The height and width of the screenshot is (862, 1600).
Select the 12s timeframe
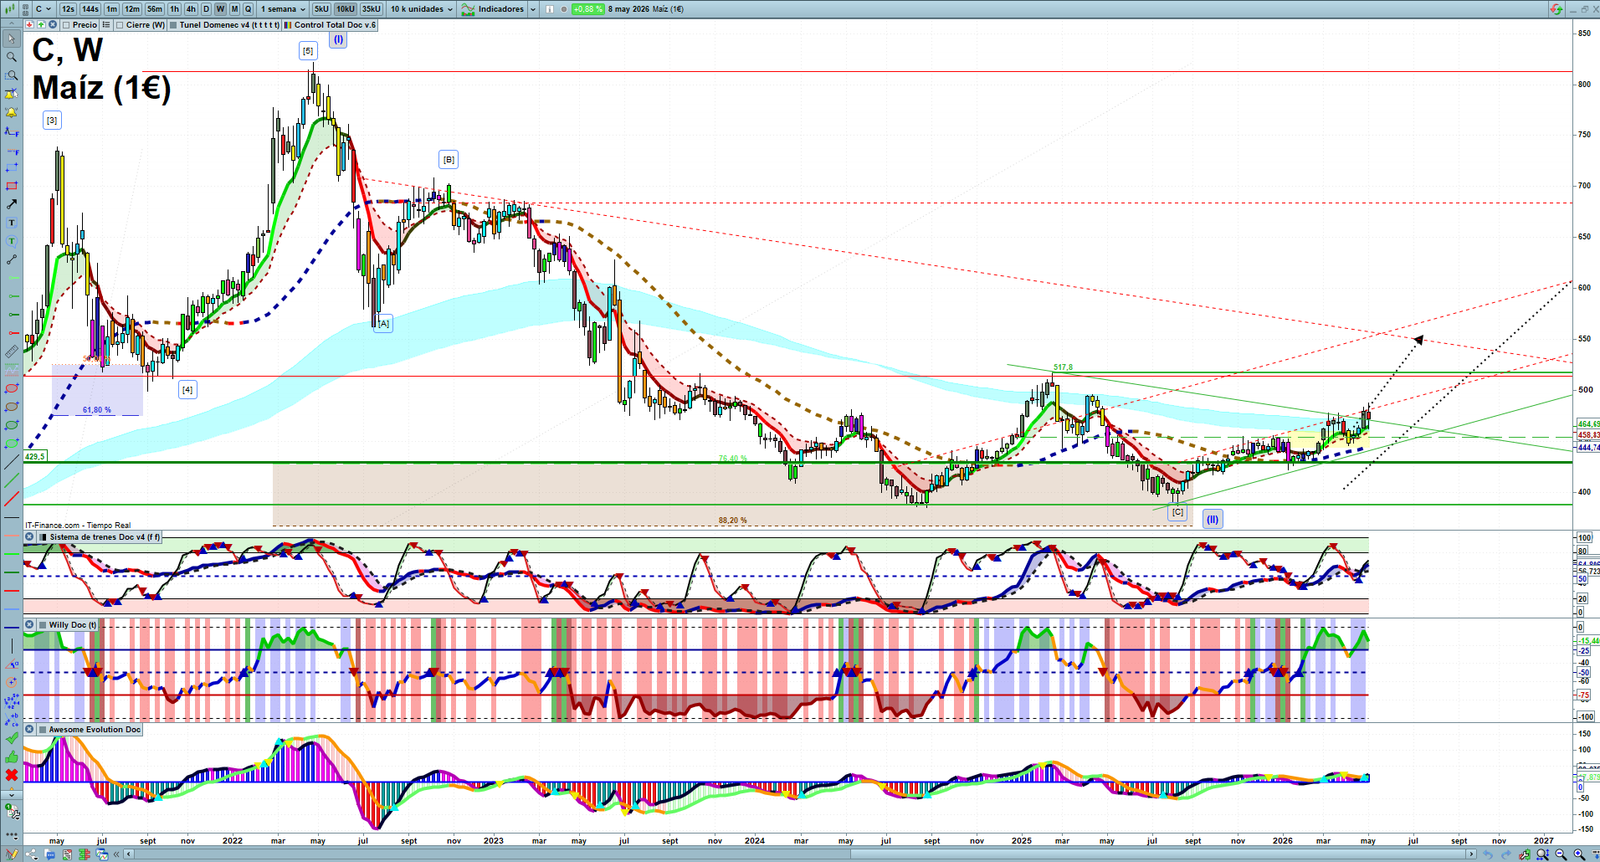(68, 9)
